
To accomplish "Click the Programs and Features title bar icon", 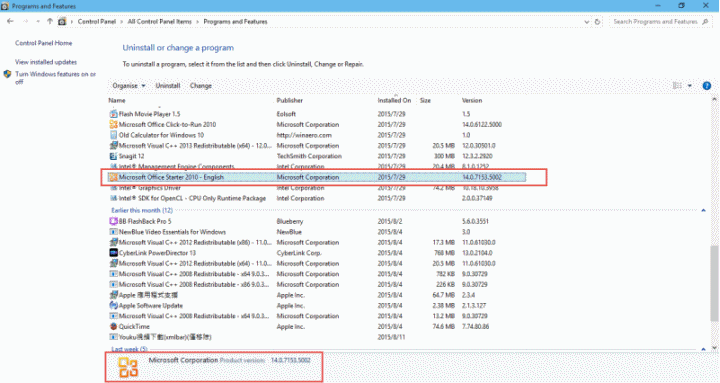I will pyautogui.click(x=5, y=6).
